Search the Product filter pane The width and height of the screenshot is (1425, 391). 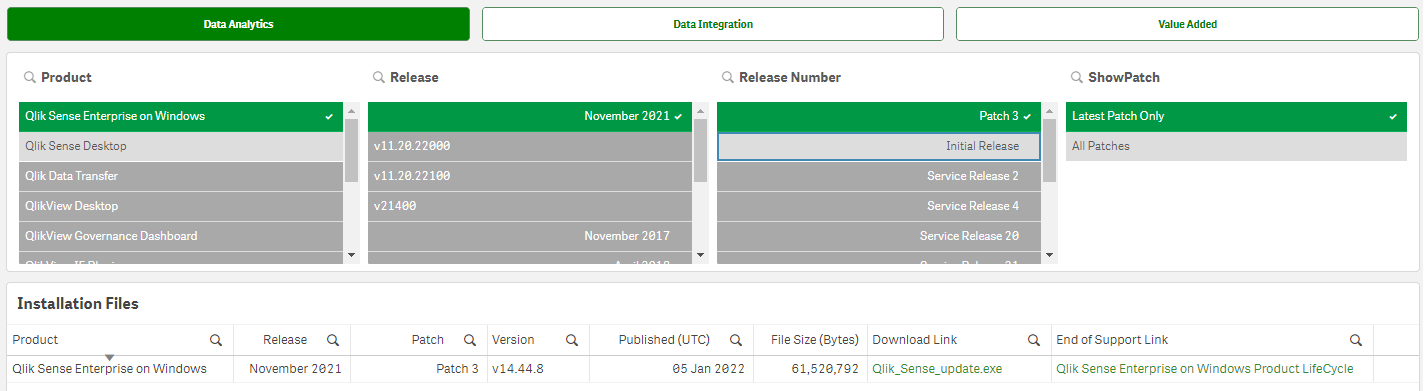(30, 77)
